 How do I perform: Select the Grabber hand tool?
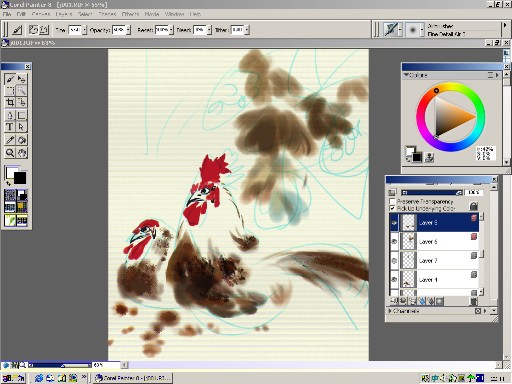pyautogui.click(x=22, y=153)
